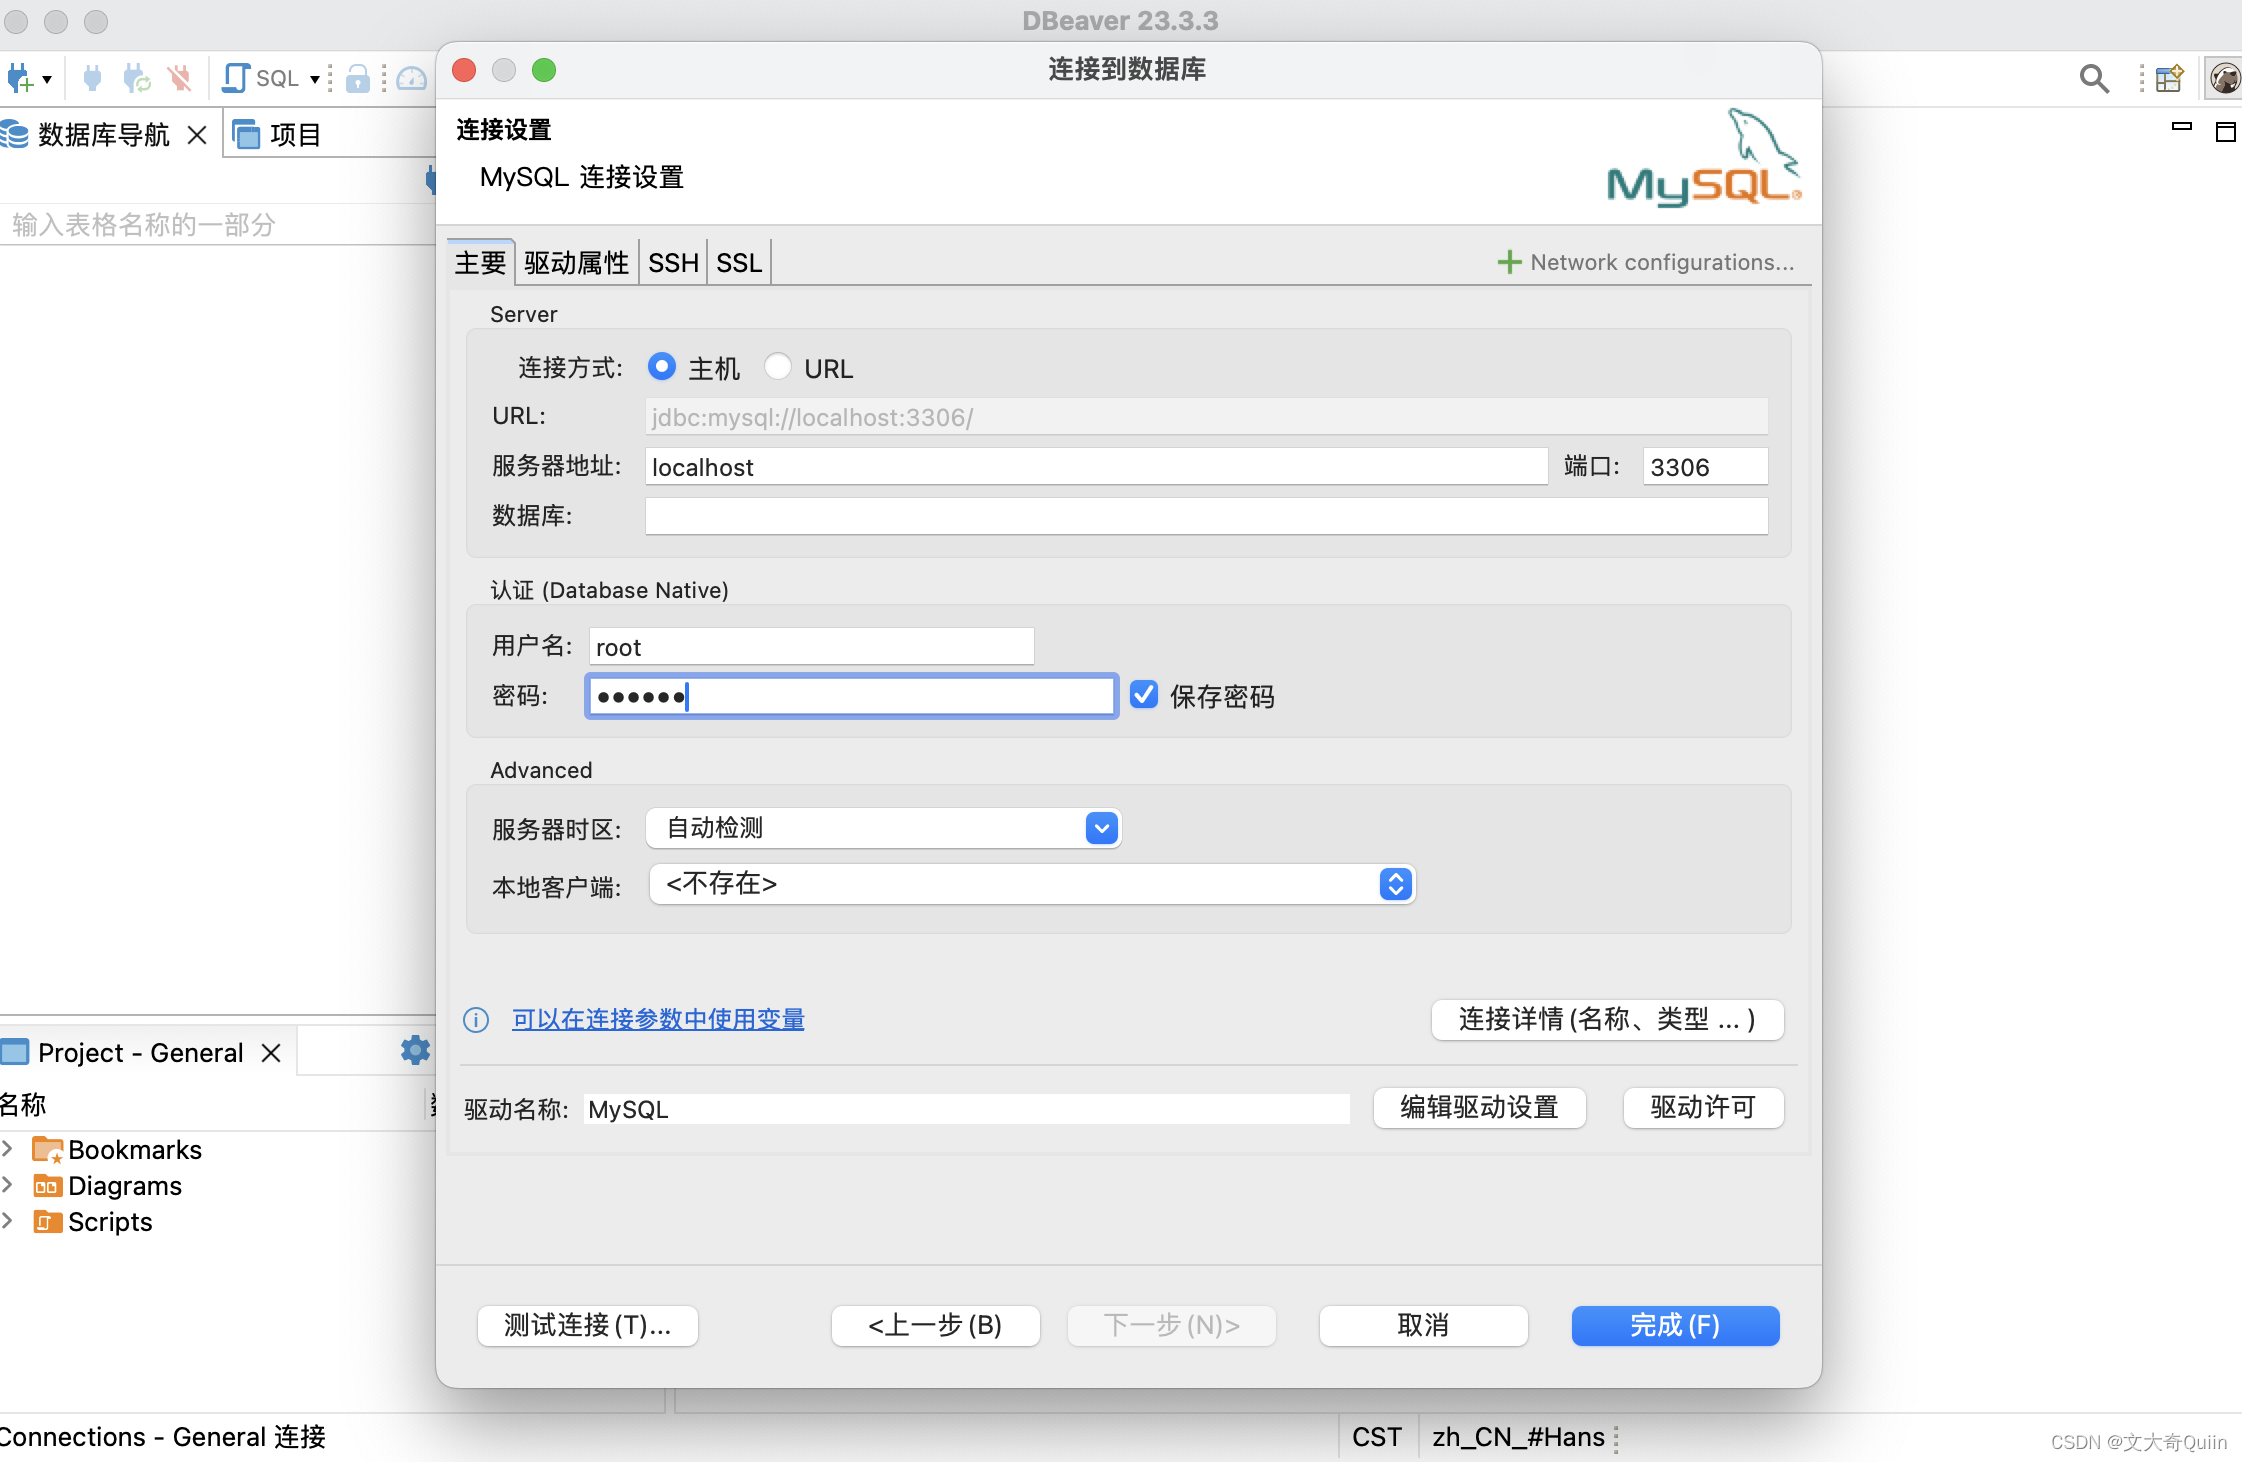
Task: Close the 数据库导航 tab
Action: (x=197, y=135)
